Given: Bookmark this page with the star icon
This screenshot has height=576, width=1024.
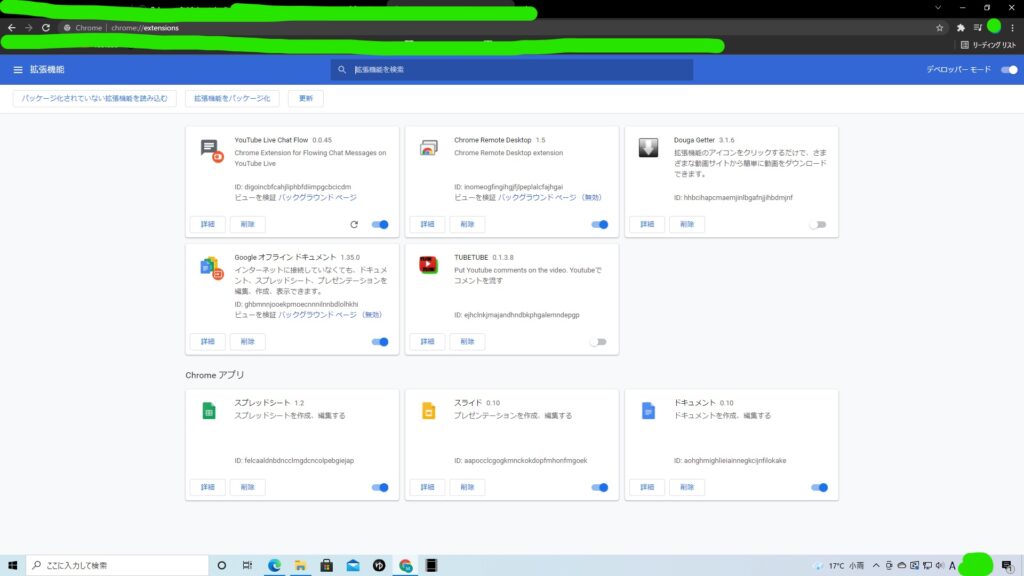Looking at the screenshot, I should coord(940,28).
